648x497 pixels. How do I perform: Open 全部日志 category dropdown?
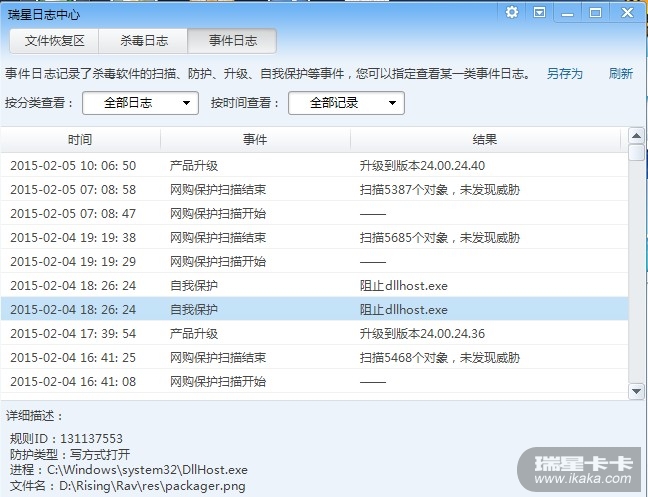pos(141,103)
